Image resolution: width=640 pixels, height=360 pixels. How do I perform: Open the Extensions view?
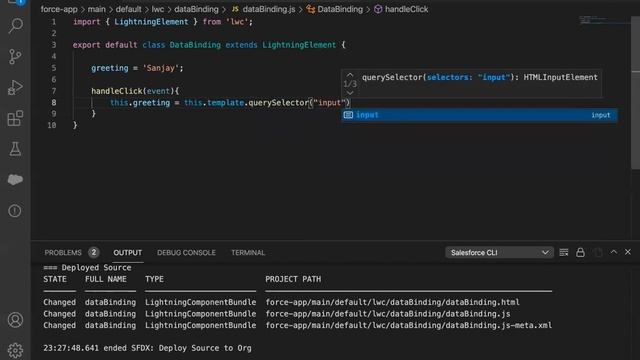15,118
